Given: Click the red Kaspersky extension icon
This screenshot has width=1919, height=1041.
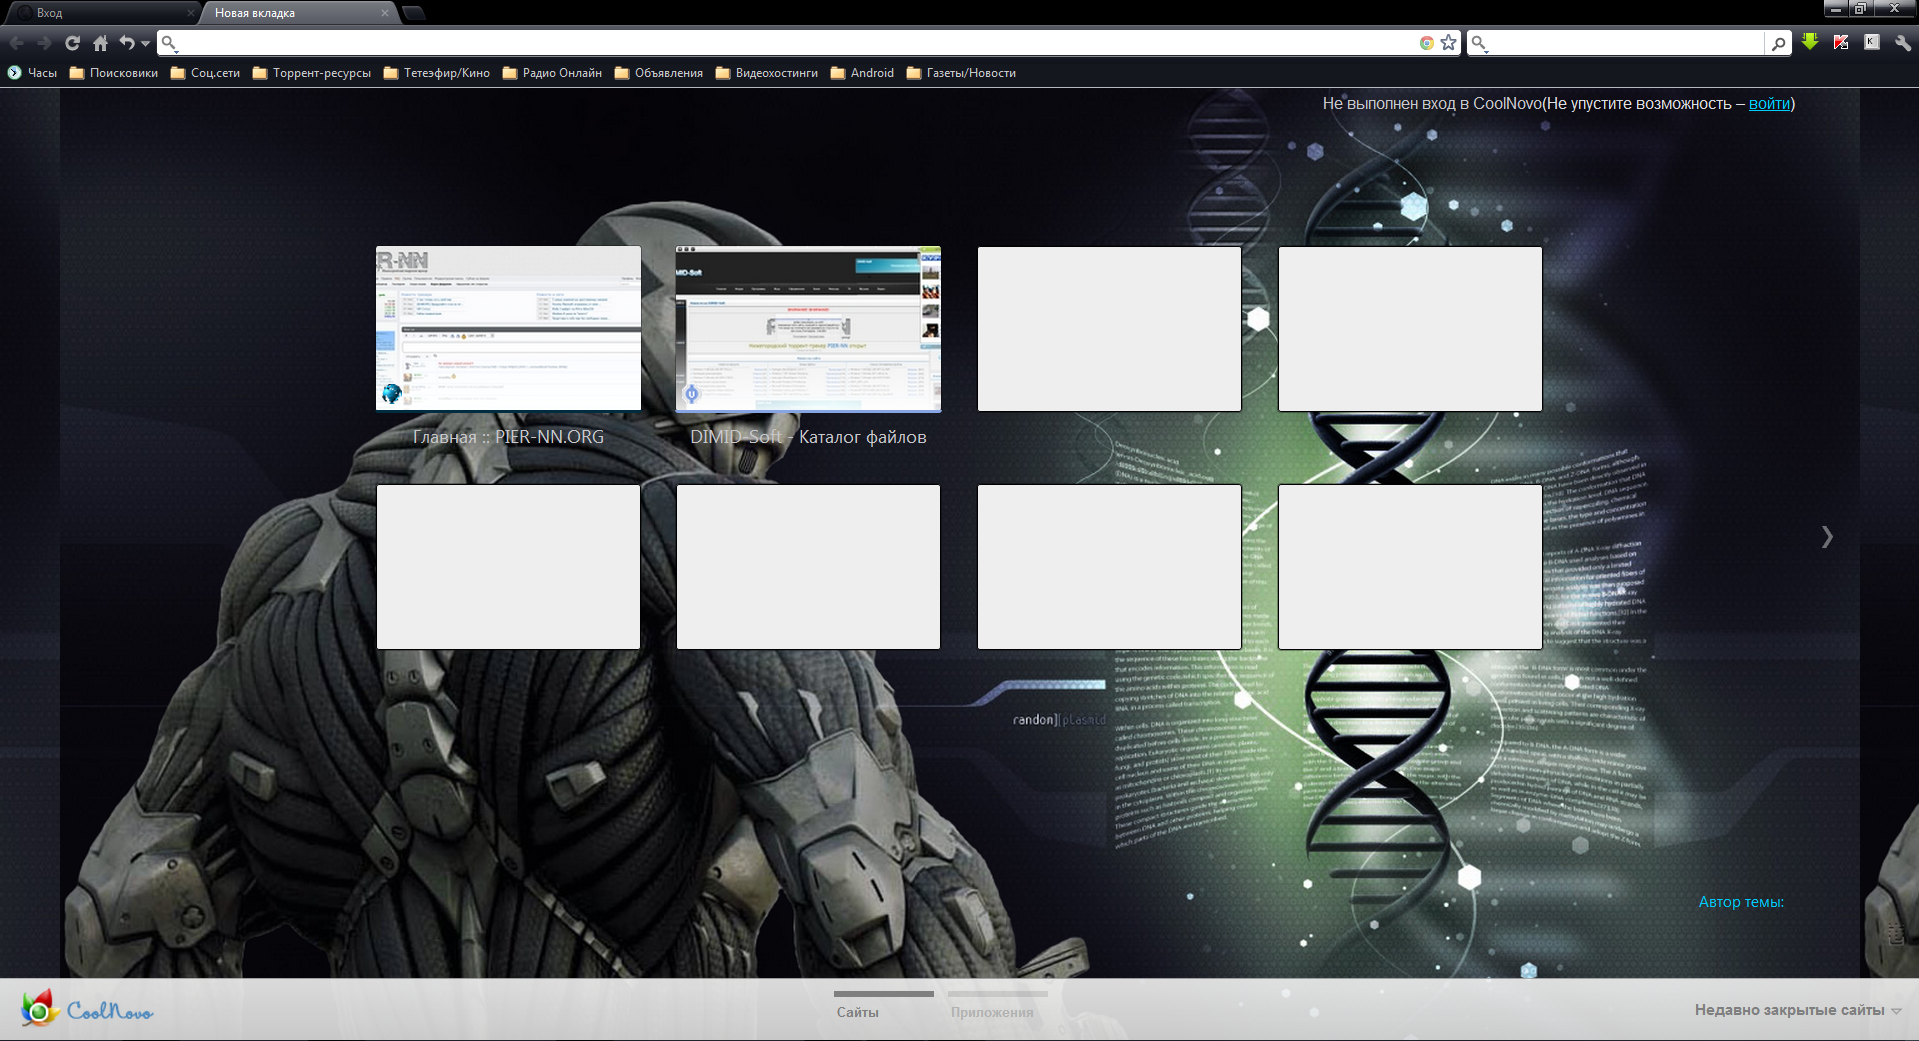Looking at the screenshot, I should point(1841,42).
